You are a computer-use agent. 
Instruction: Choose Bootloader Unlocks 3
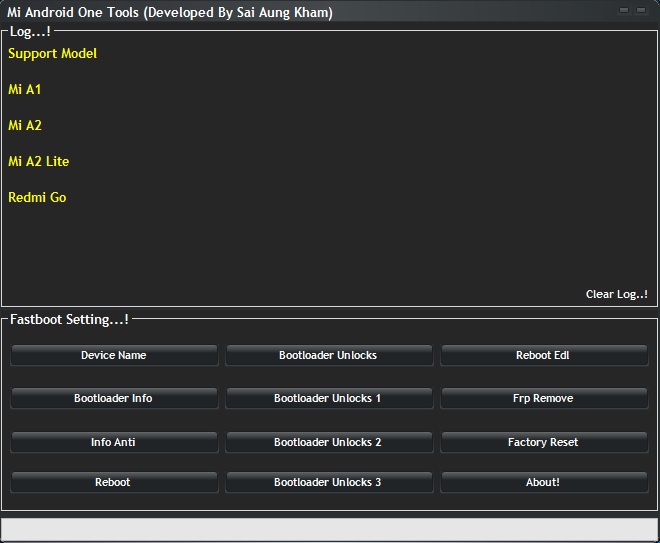(329, 482)
